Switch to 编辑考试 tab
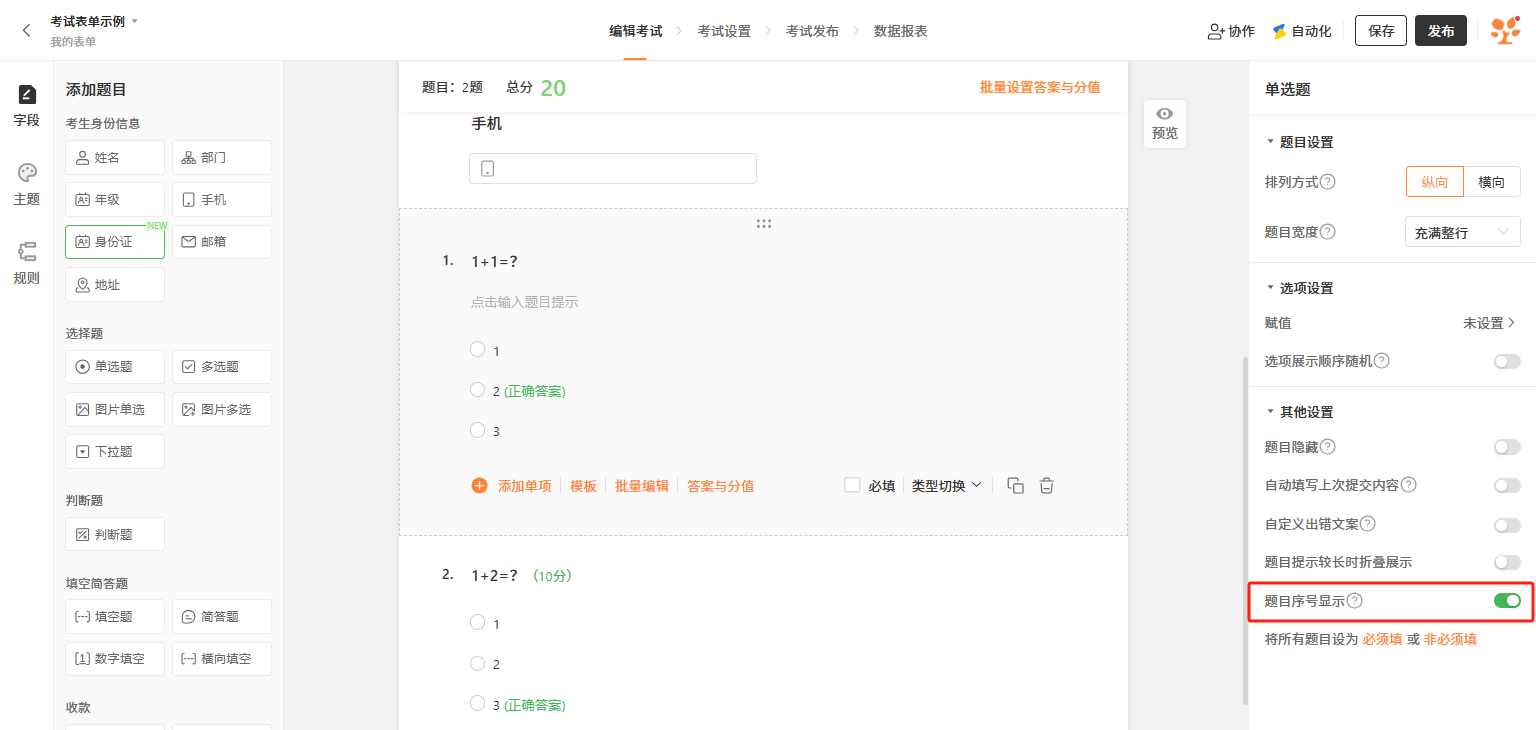 point(635,31)
